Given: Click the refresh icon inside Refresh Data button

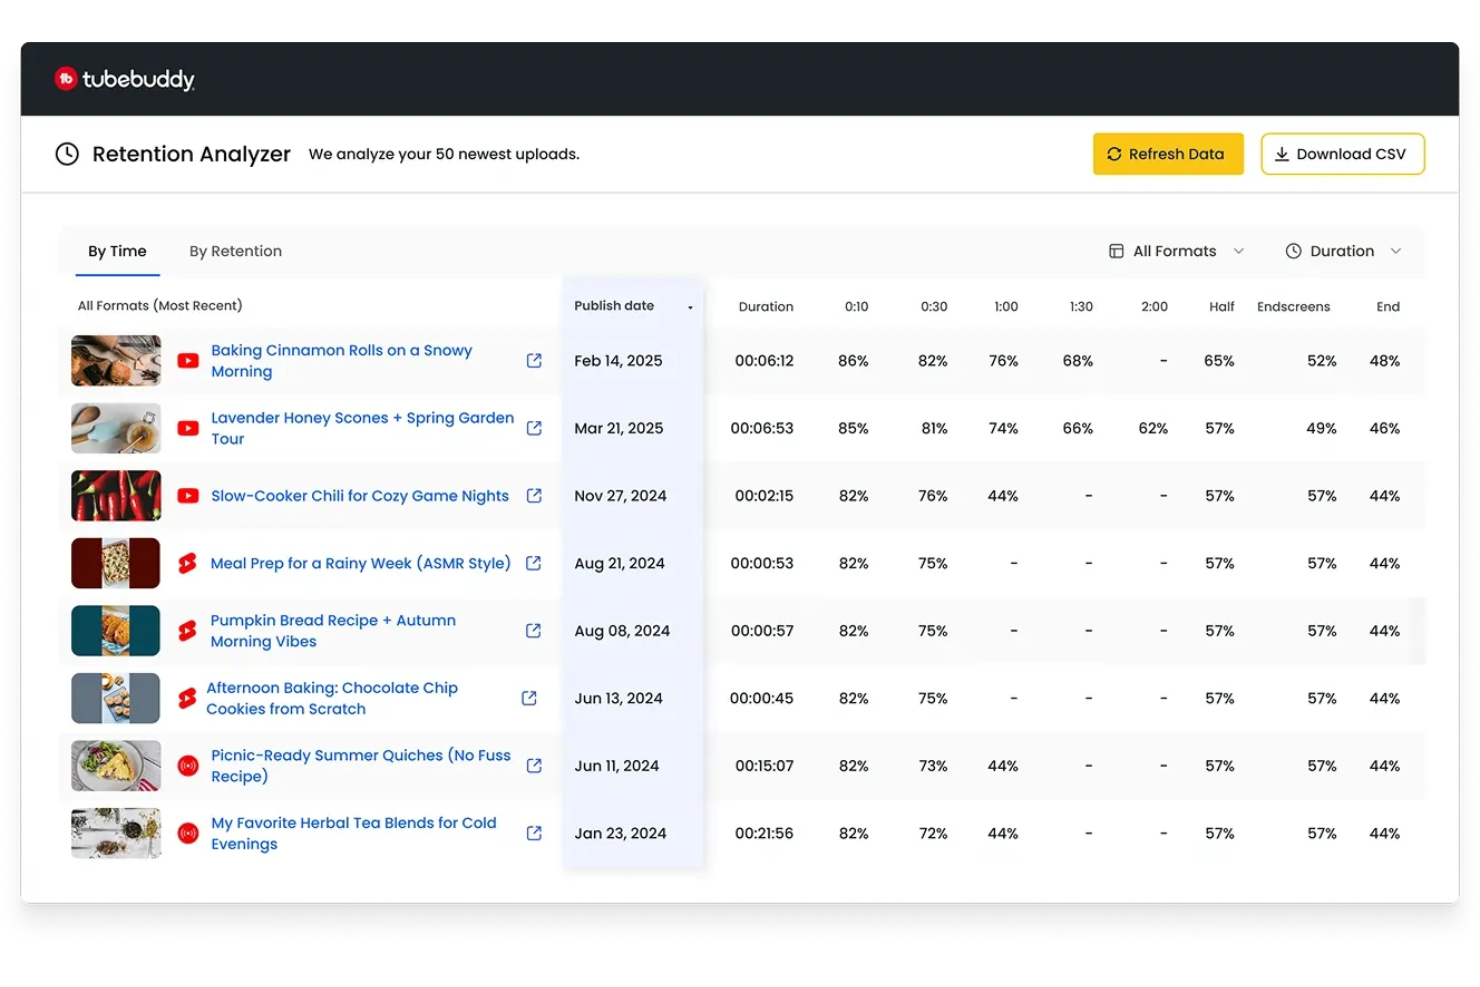Looking at the screenshot, I should click(x=1113, y=154).
